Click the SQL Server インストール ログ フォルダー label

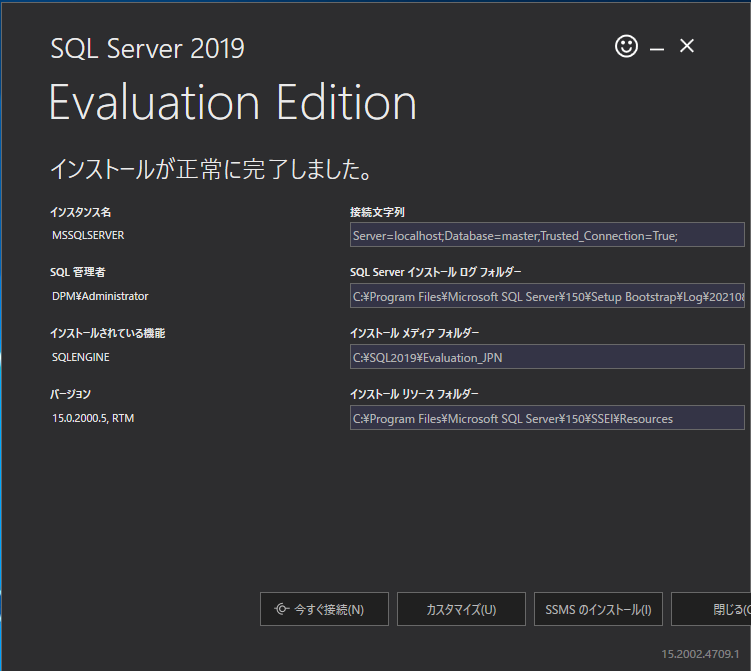tap(435, 272)
